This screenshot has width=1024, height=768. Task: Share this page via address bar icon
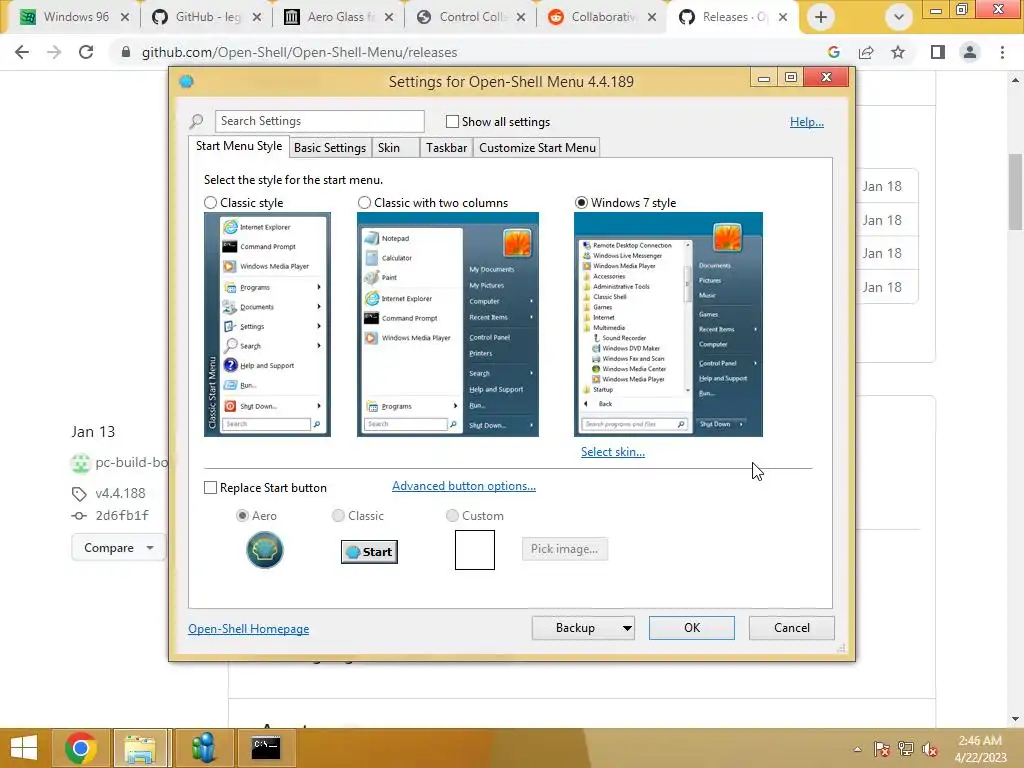coord(866,52)
